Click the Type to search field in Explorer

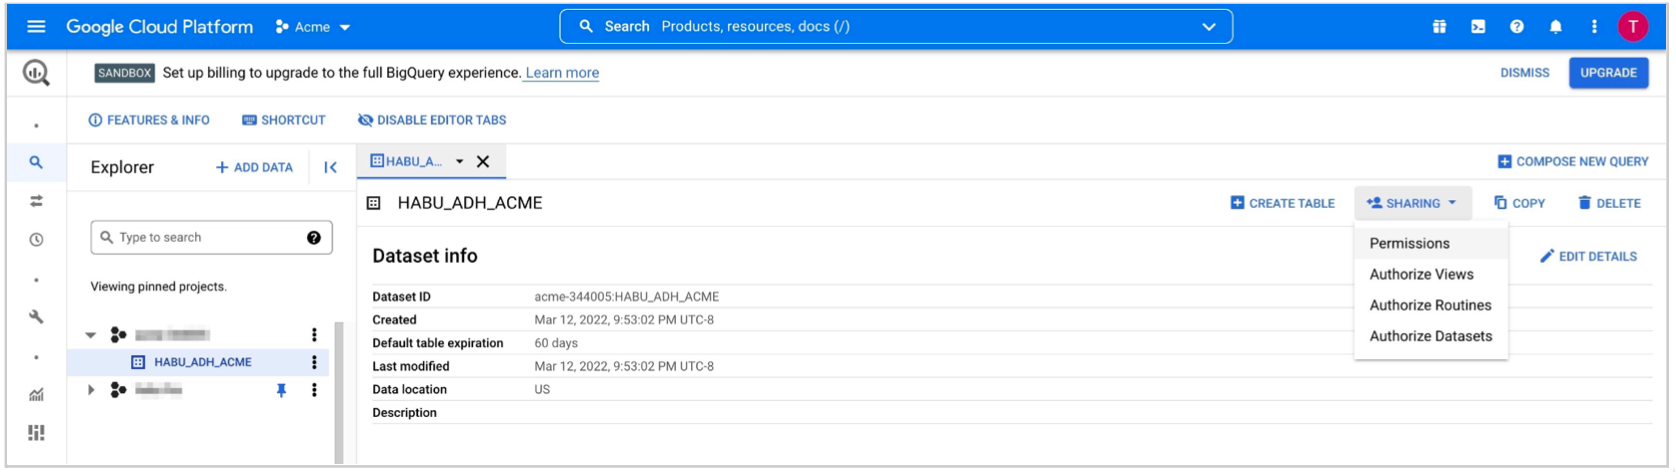coord(205,237)
